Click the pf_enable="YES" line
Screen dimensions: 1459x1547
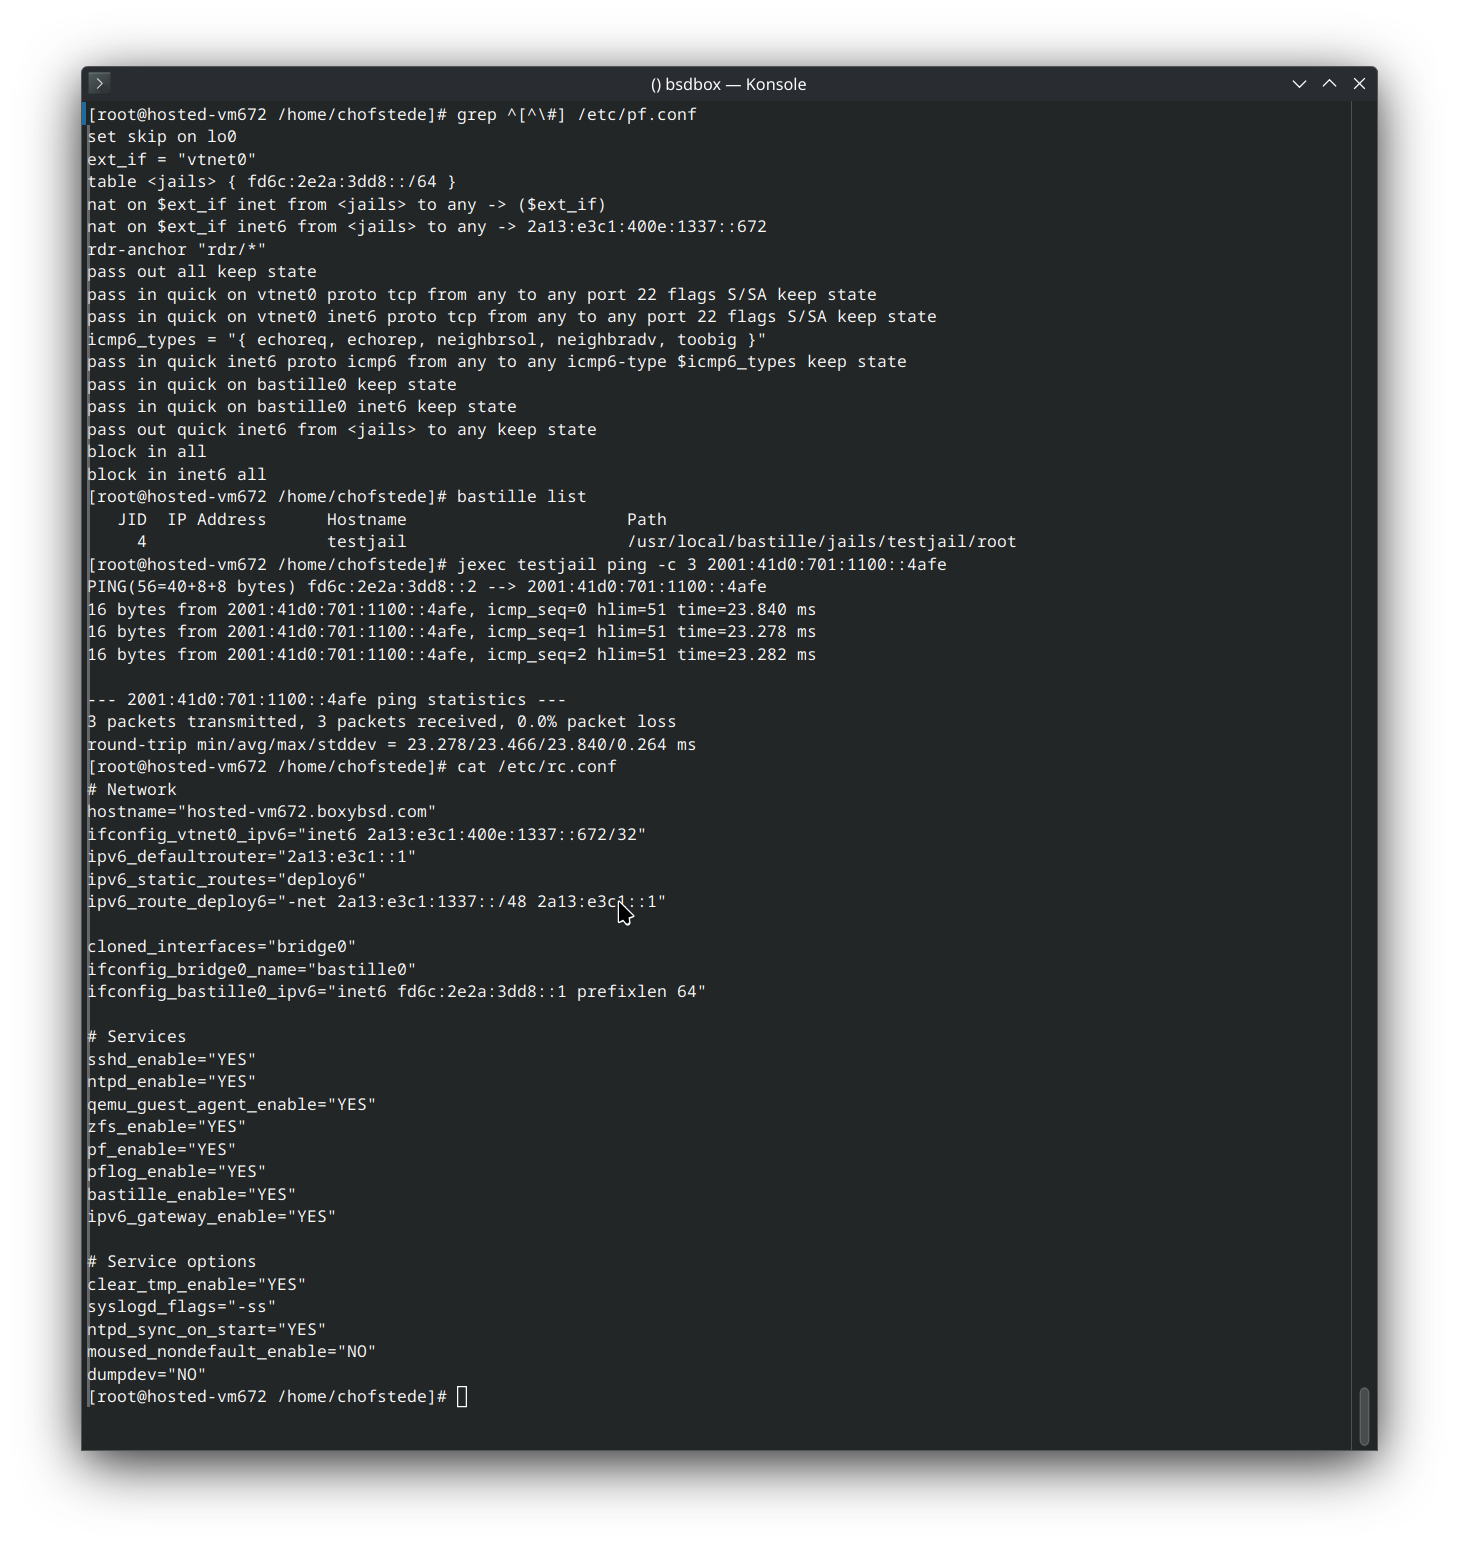tap(162, 1150)
